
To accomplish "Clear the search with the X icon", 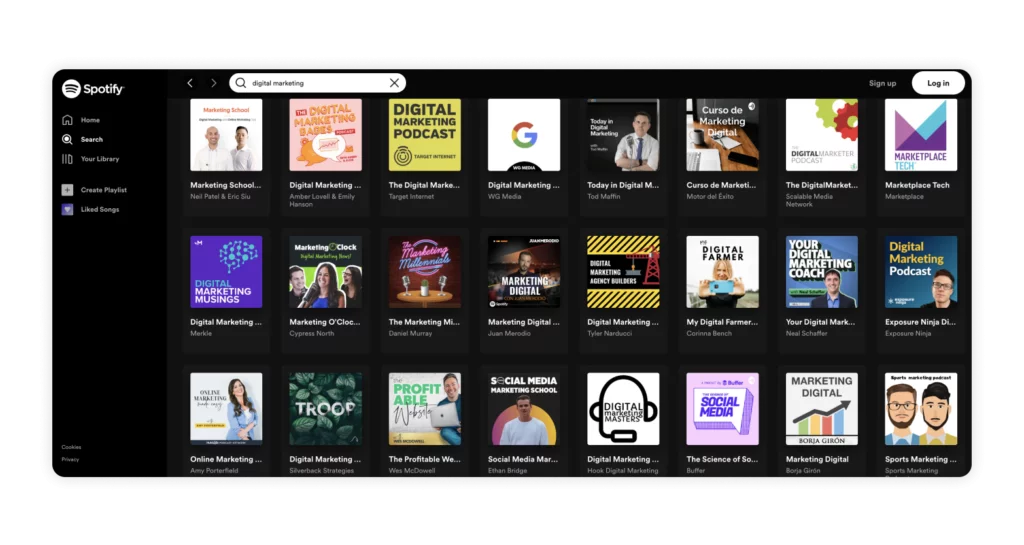I will click(x=394, y=83).
